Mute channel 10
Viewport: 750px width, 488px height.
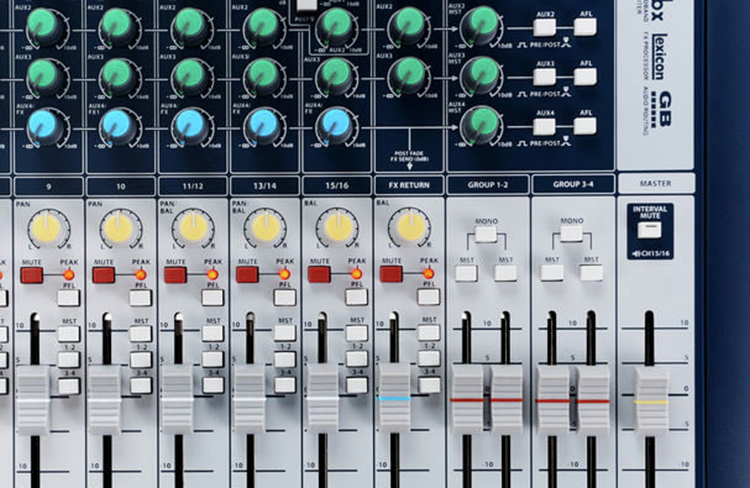(x=103, y=275)
